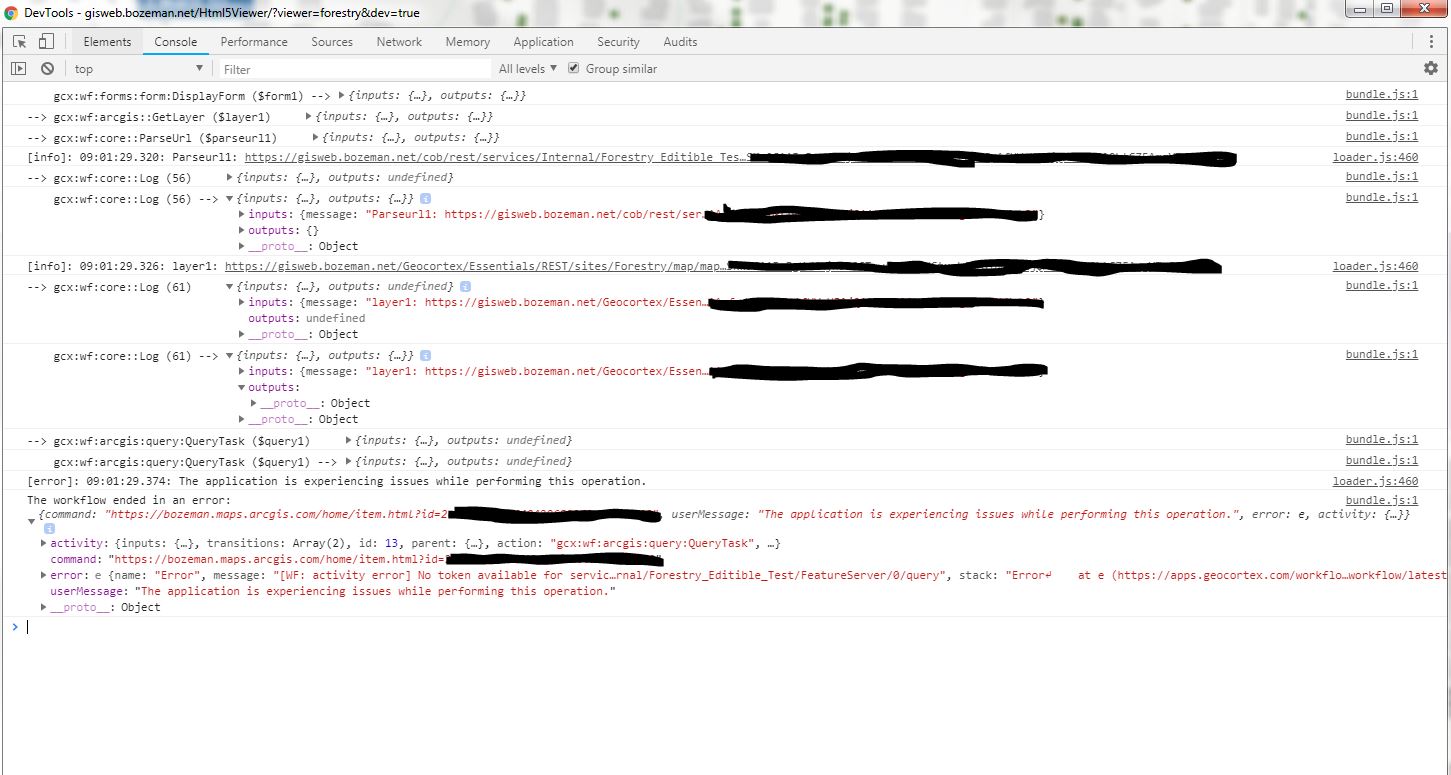
Task: Click info badge beside error command object
Action: click(x=48, y=528)
